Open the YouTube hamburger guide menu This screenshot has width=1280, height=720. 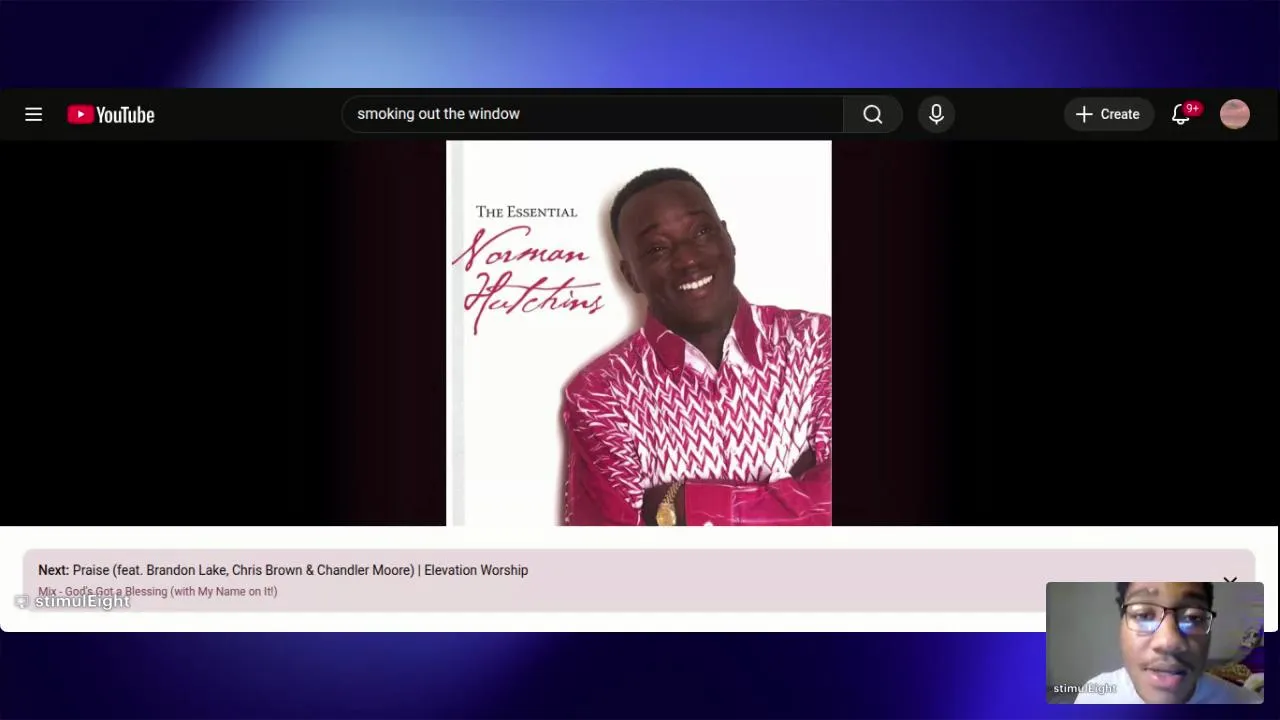tap(33, 115)
